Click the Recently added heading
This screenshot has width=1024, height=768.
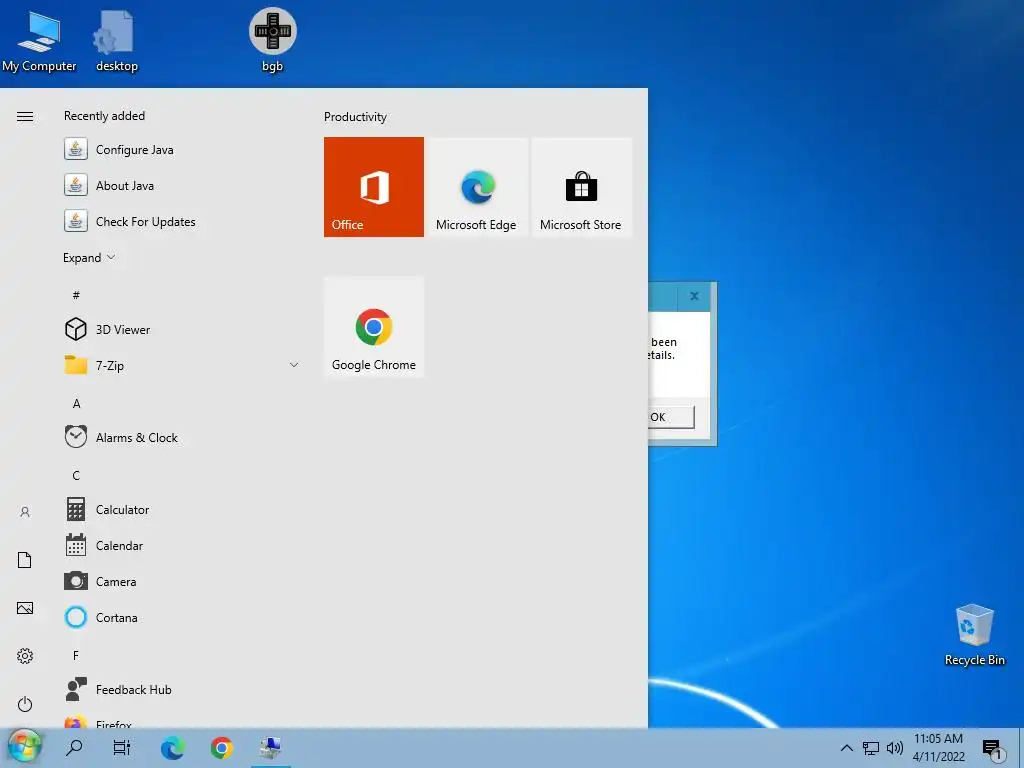click(104, 116)
